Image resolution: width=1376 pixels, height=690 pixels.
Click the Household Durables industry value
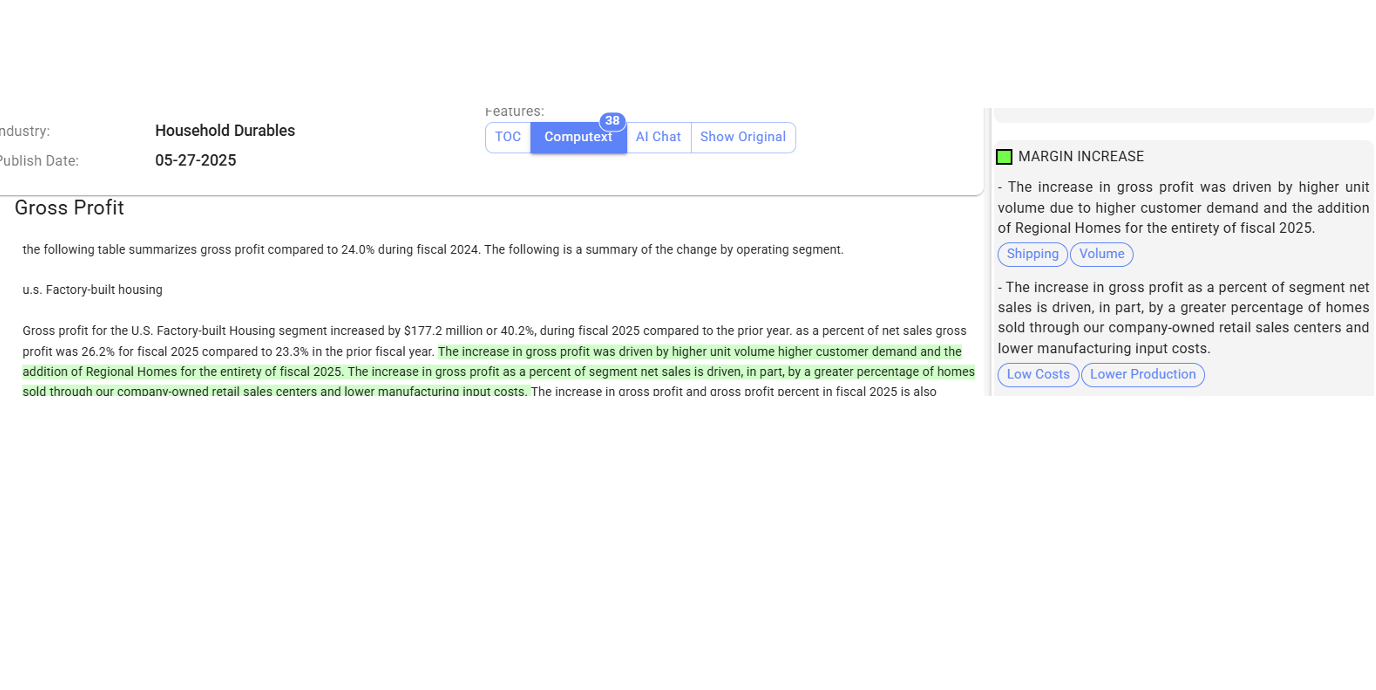tap(225, 131)
